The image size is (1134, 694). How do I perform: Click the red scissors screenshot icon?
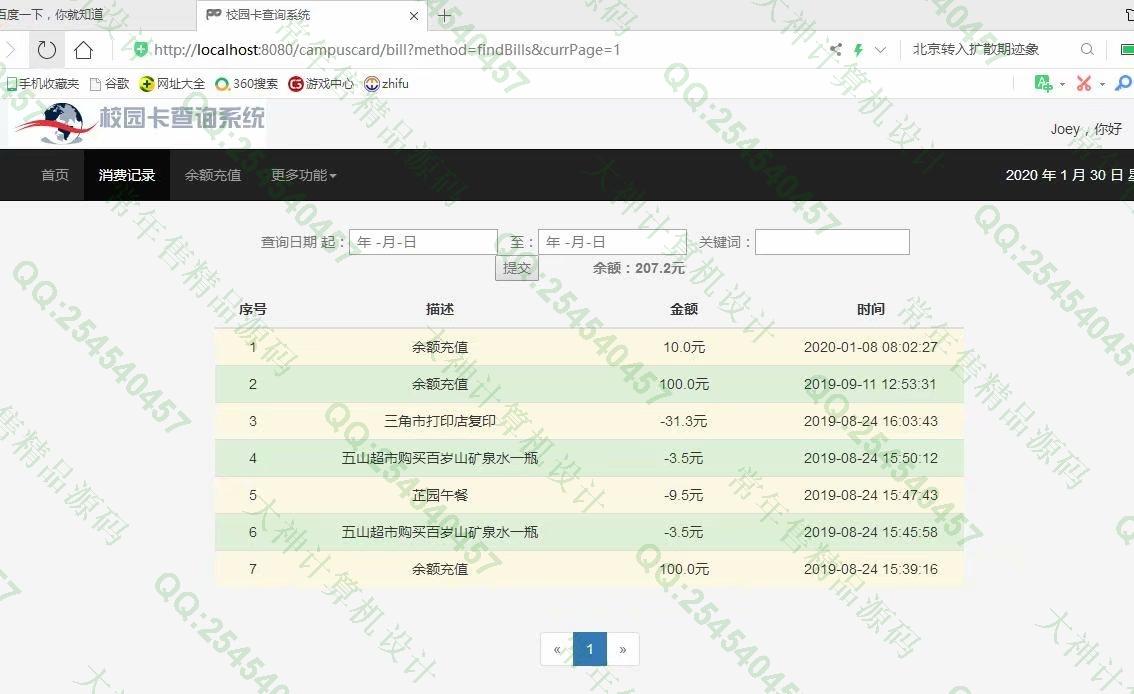(x=1083, y=83)
